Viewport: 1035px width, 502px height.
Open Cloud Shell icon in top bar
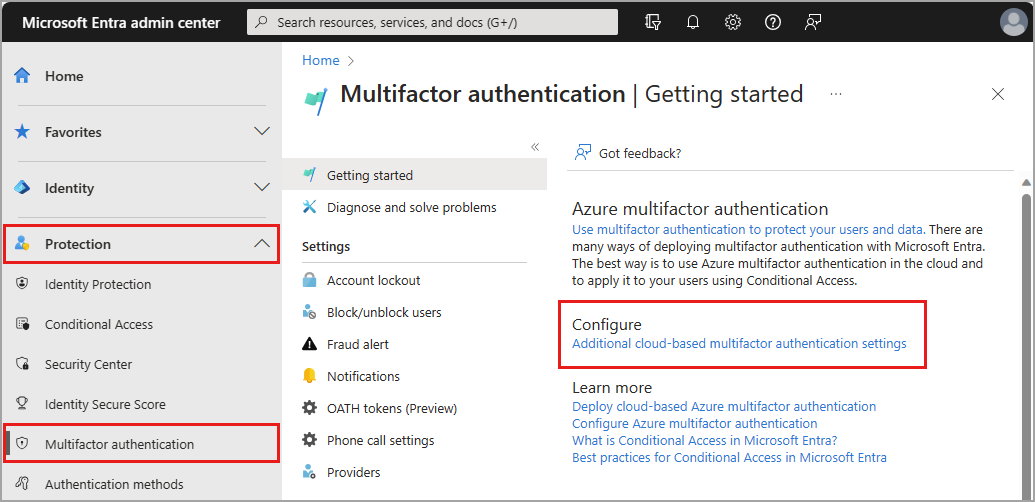pyautogui.click(x=654, y=22)
